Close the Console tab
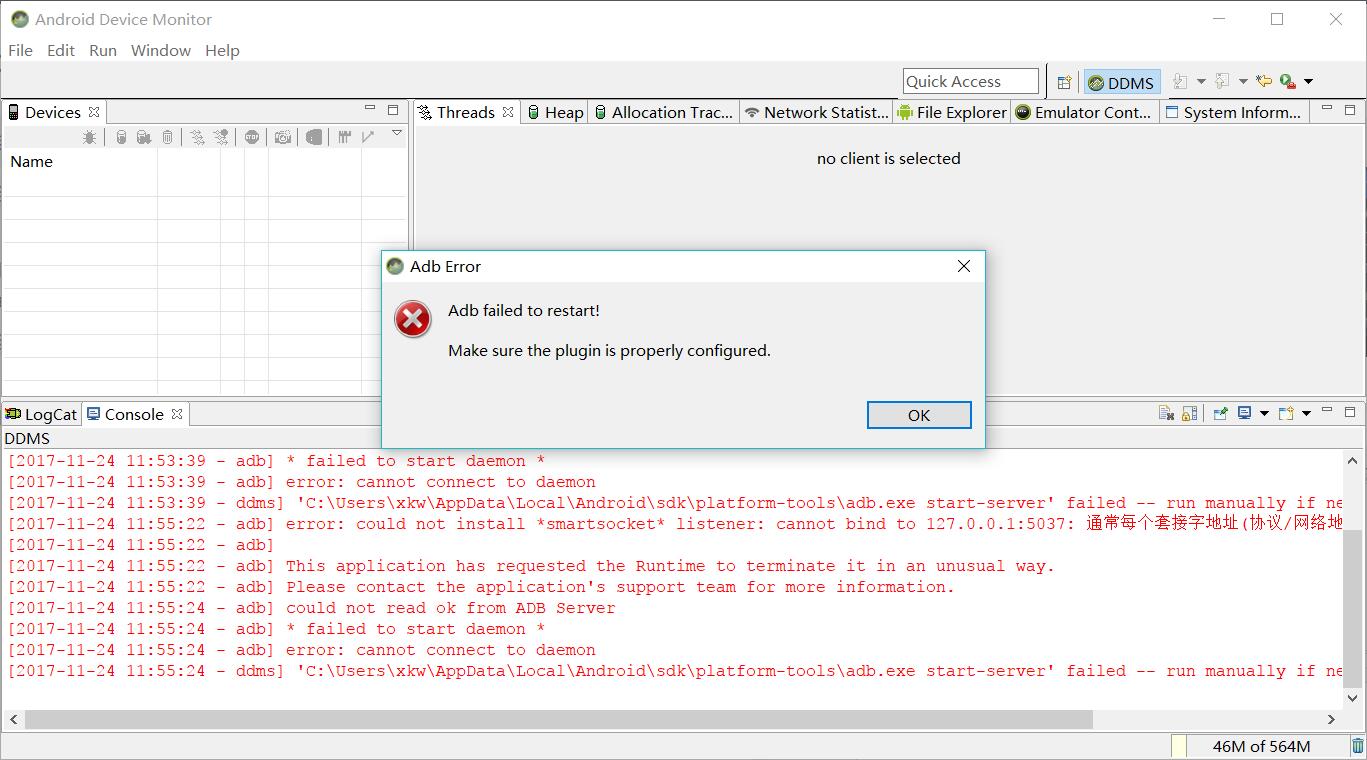 click(177, 414)
